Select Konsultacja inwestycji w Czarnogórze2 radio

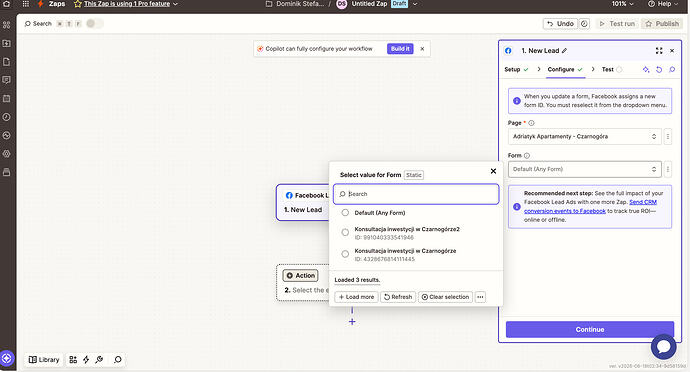[345, 232]
